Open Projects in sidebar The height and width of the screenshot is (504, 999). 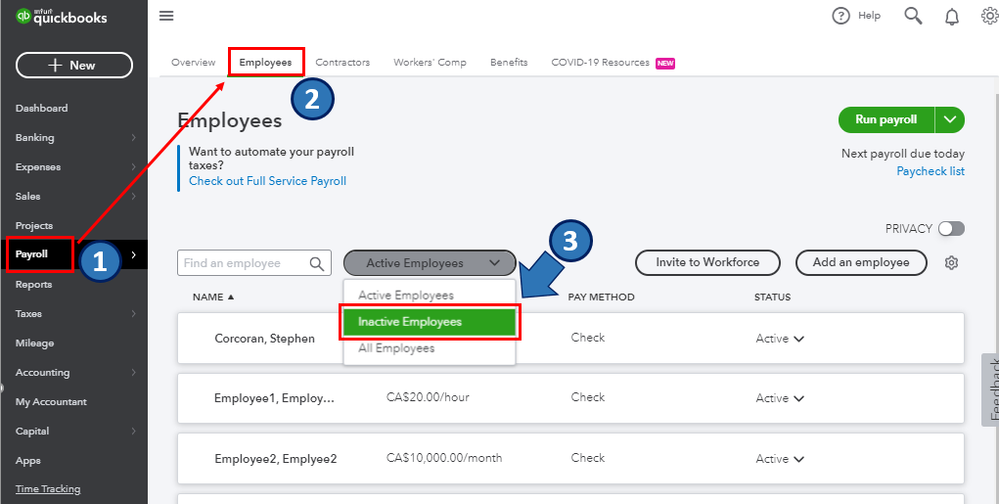34,226
